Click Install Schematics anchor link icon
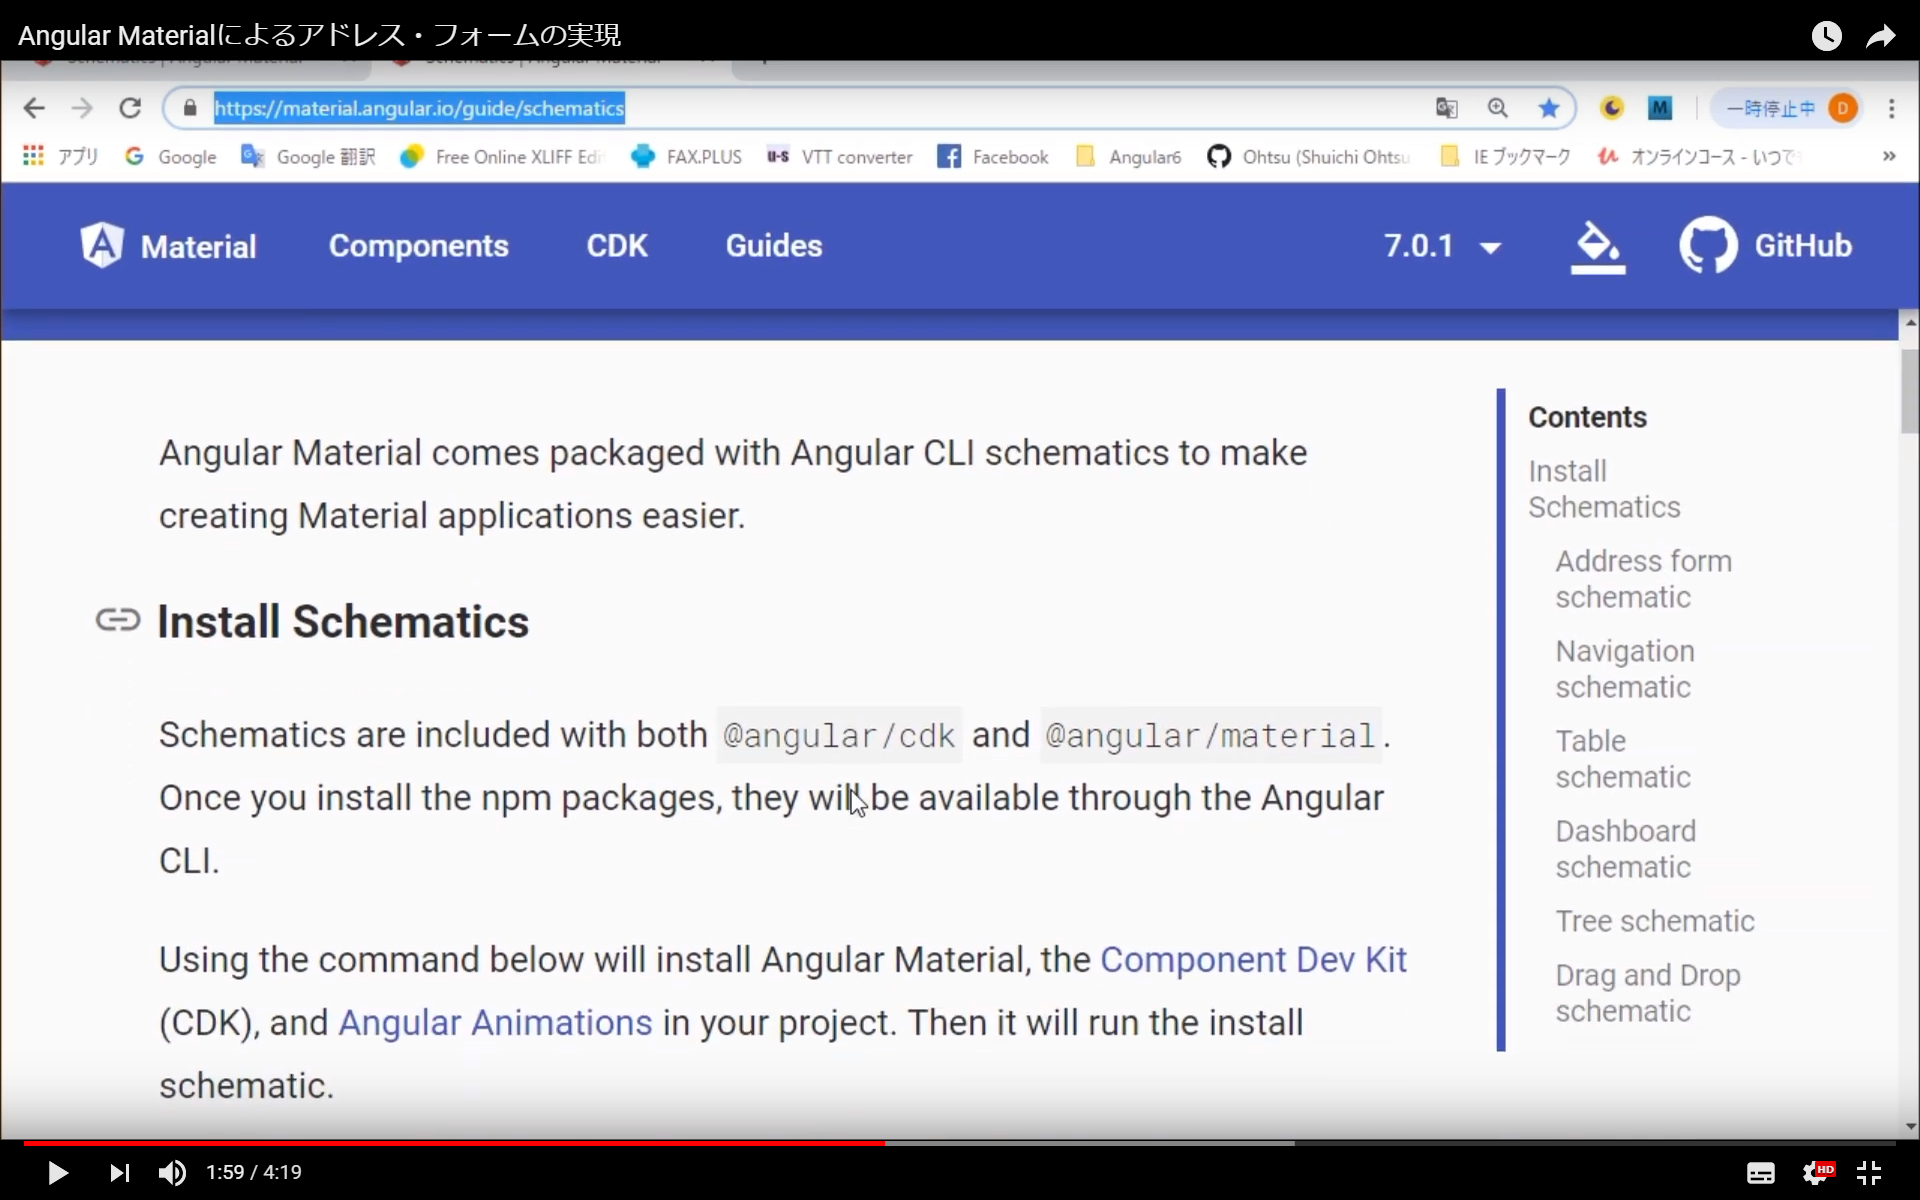 118,620
